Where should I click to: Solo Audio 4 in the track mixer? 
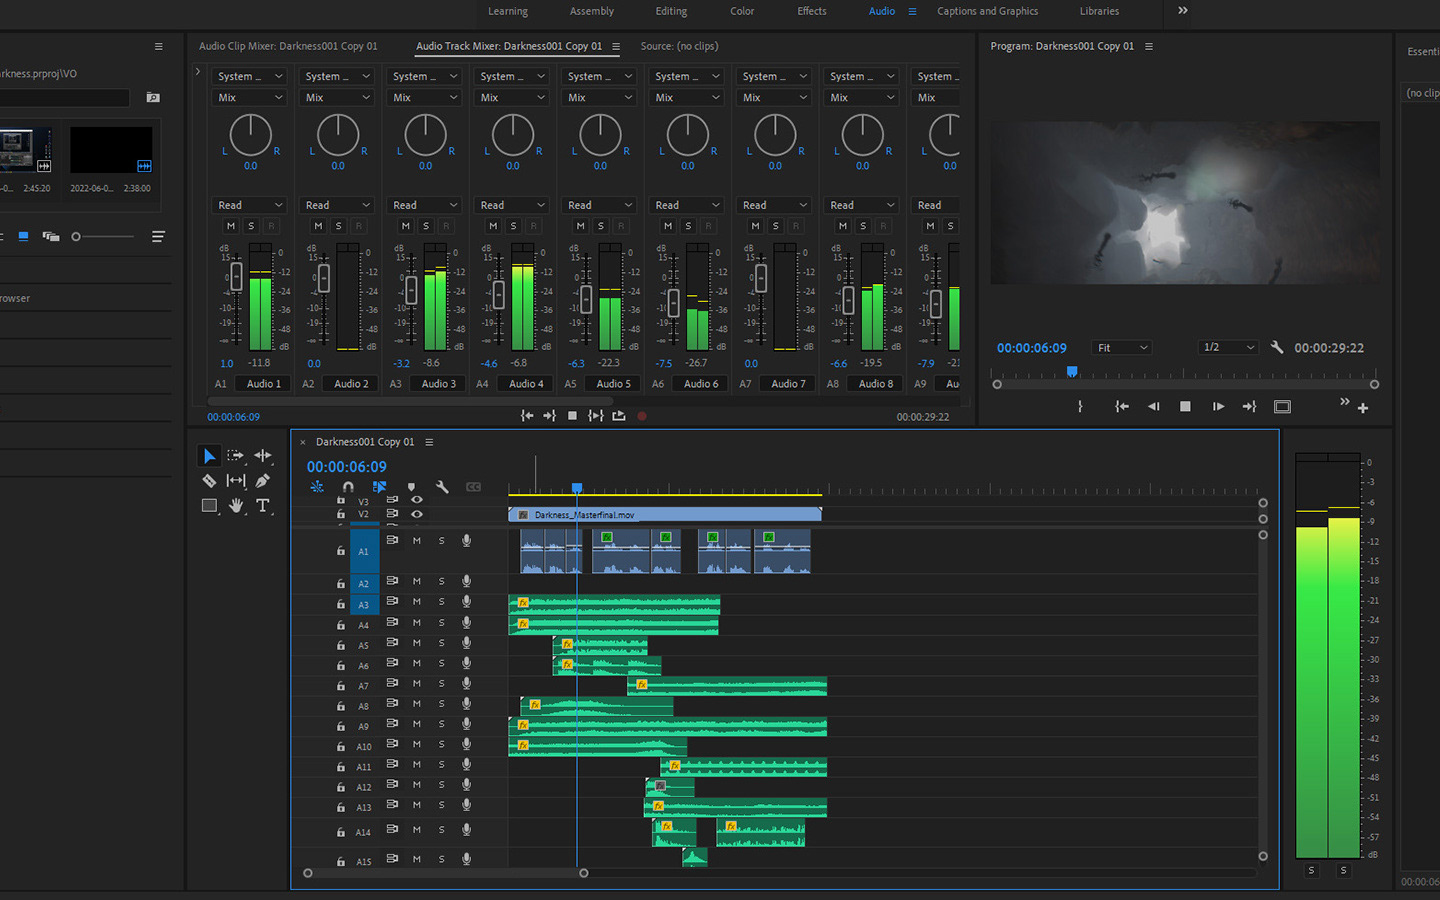pyautogui.click(x=513, y=226)
